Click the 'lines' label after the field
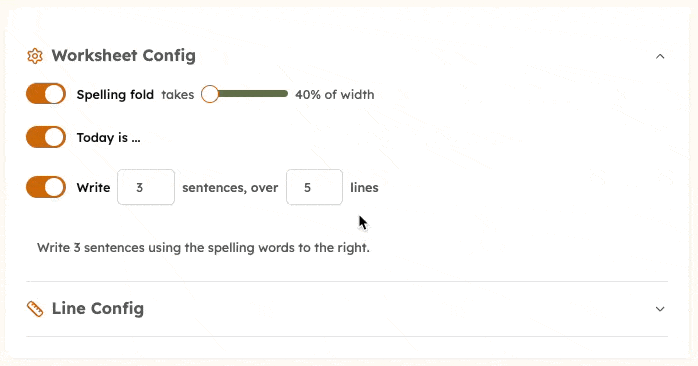The width and height of the screenshot is (698, 366). 364,187
